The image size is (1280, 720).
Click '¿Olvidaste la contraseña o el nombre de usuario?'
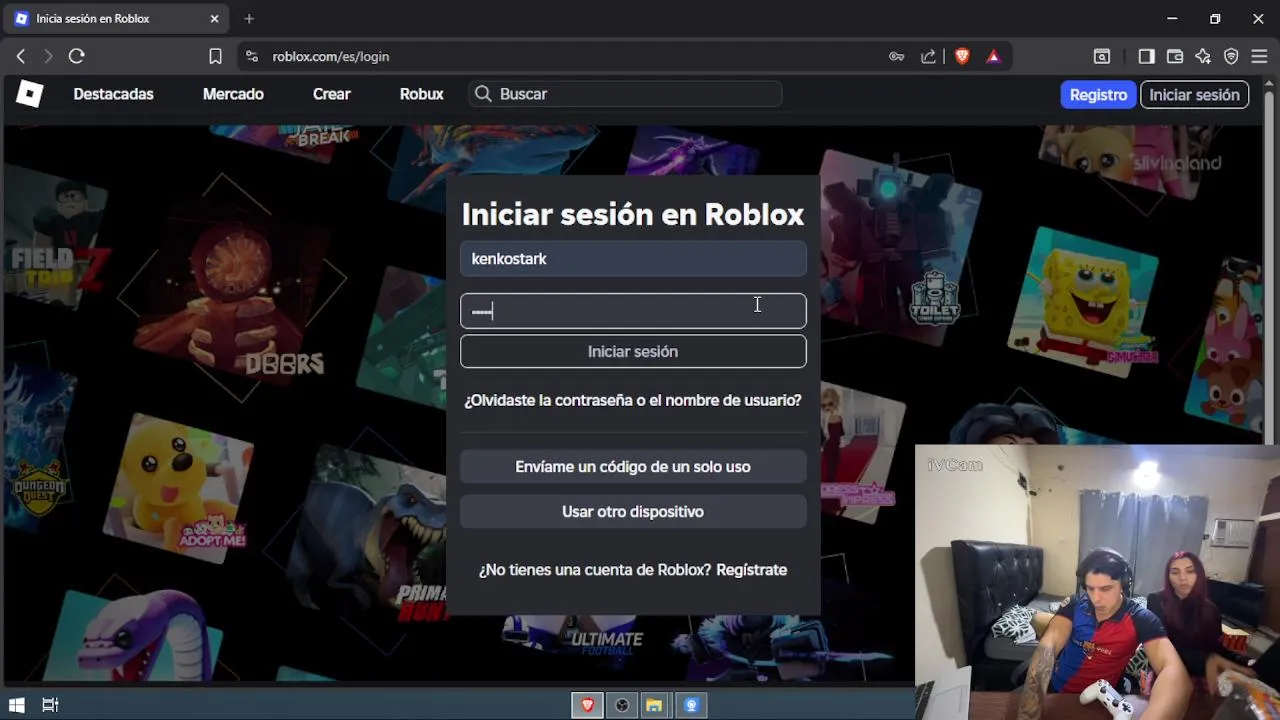pyautogui.click(x=633, y=400)
